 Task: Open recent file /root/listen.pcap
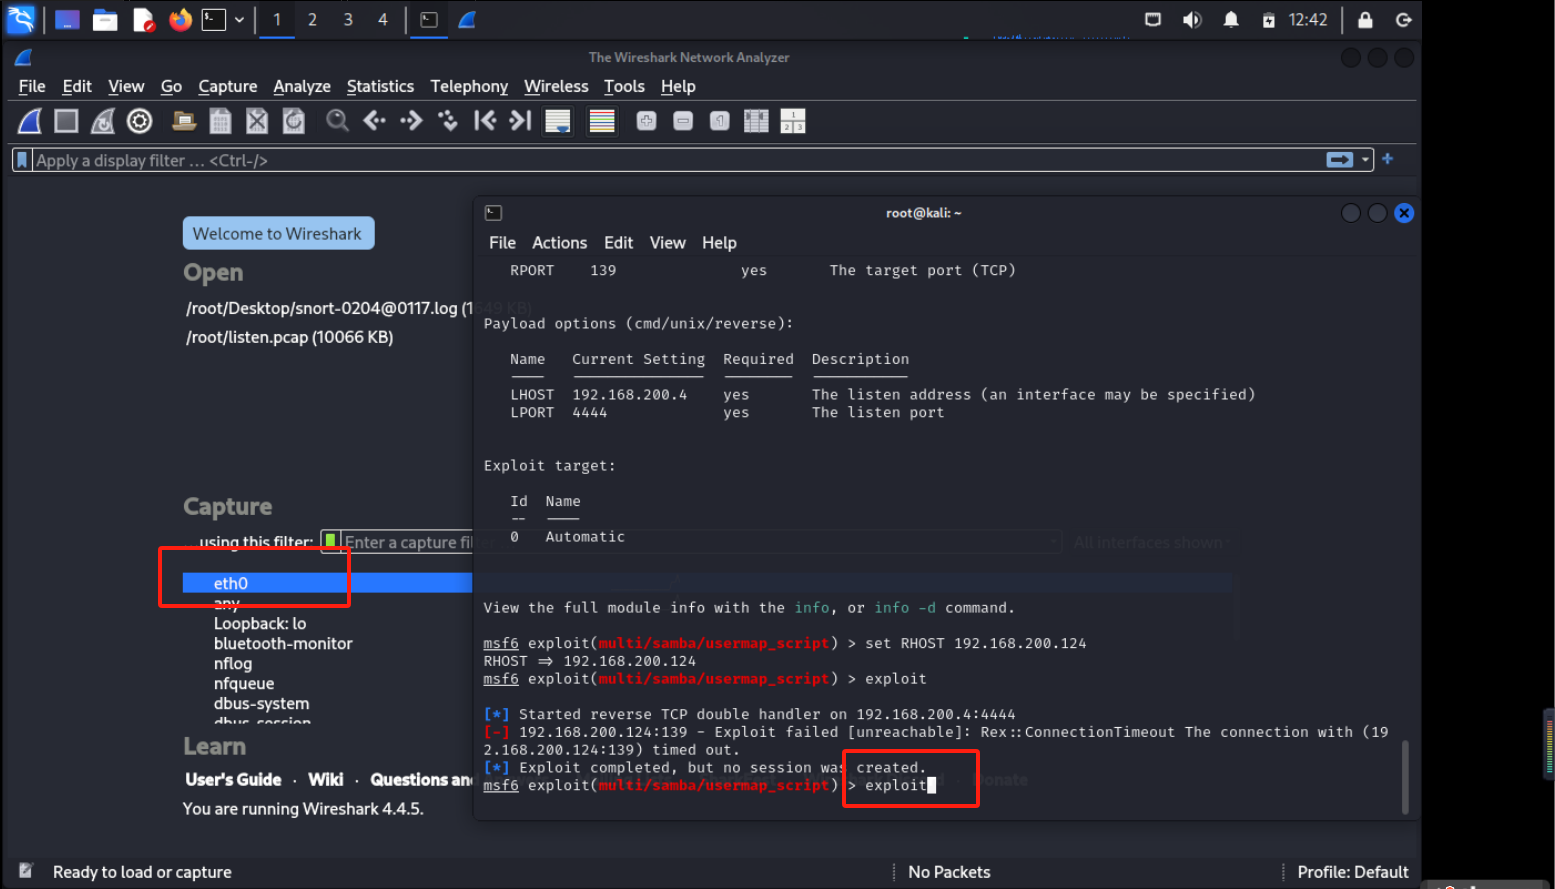[289, 337]
